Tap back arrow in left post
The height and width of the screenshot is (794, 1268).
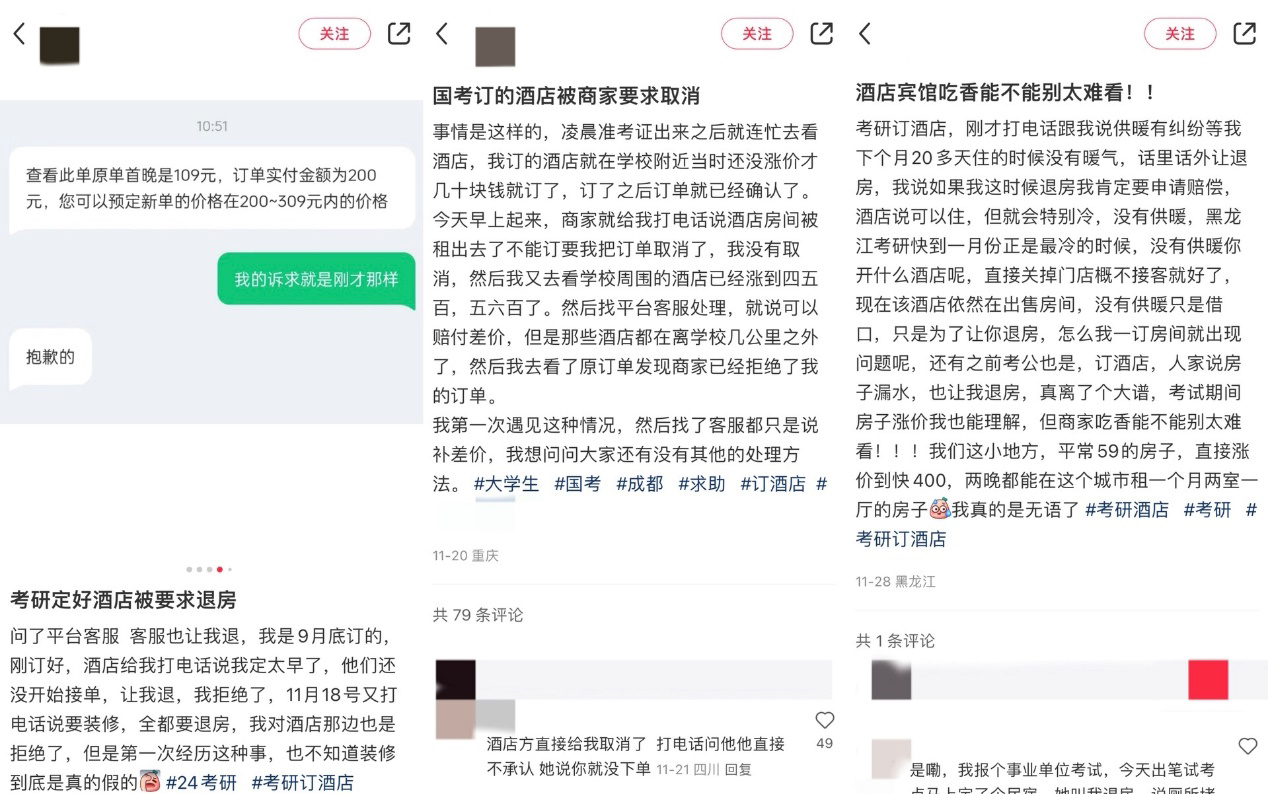tap(18, 34)
